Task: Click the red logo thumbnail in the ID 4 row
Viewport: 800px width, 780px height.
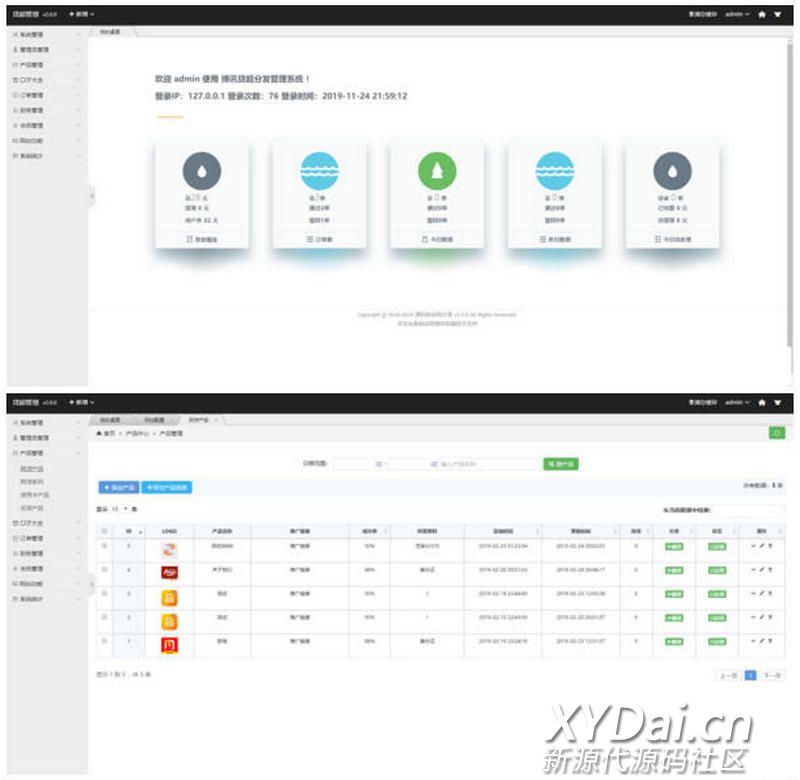Action: coord(169,573)
